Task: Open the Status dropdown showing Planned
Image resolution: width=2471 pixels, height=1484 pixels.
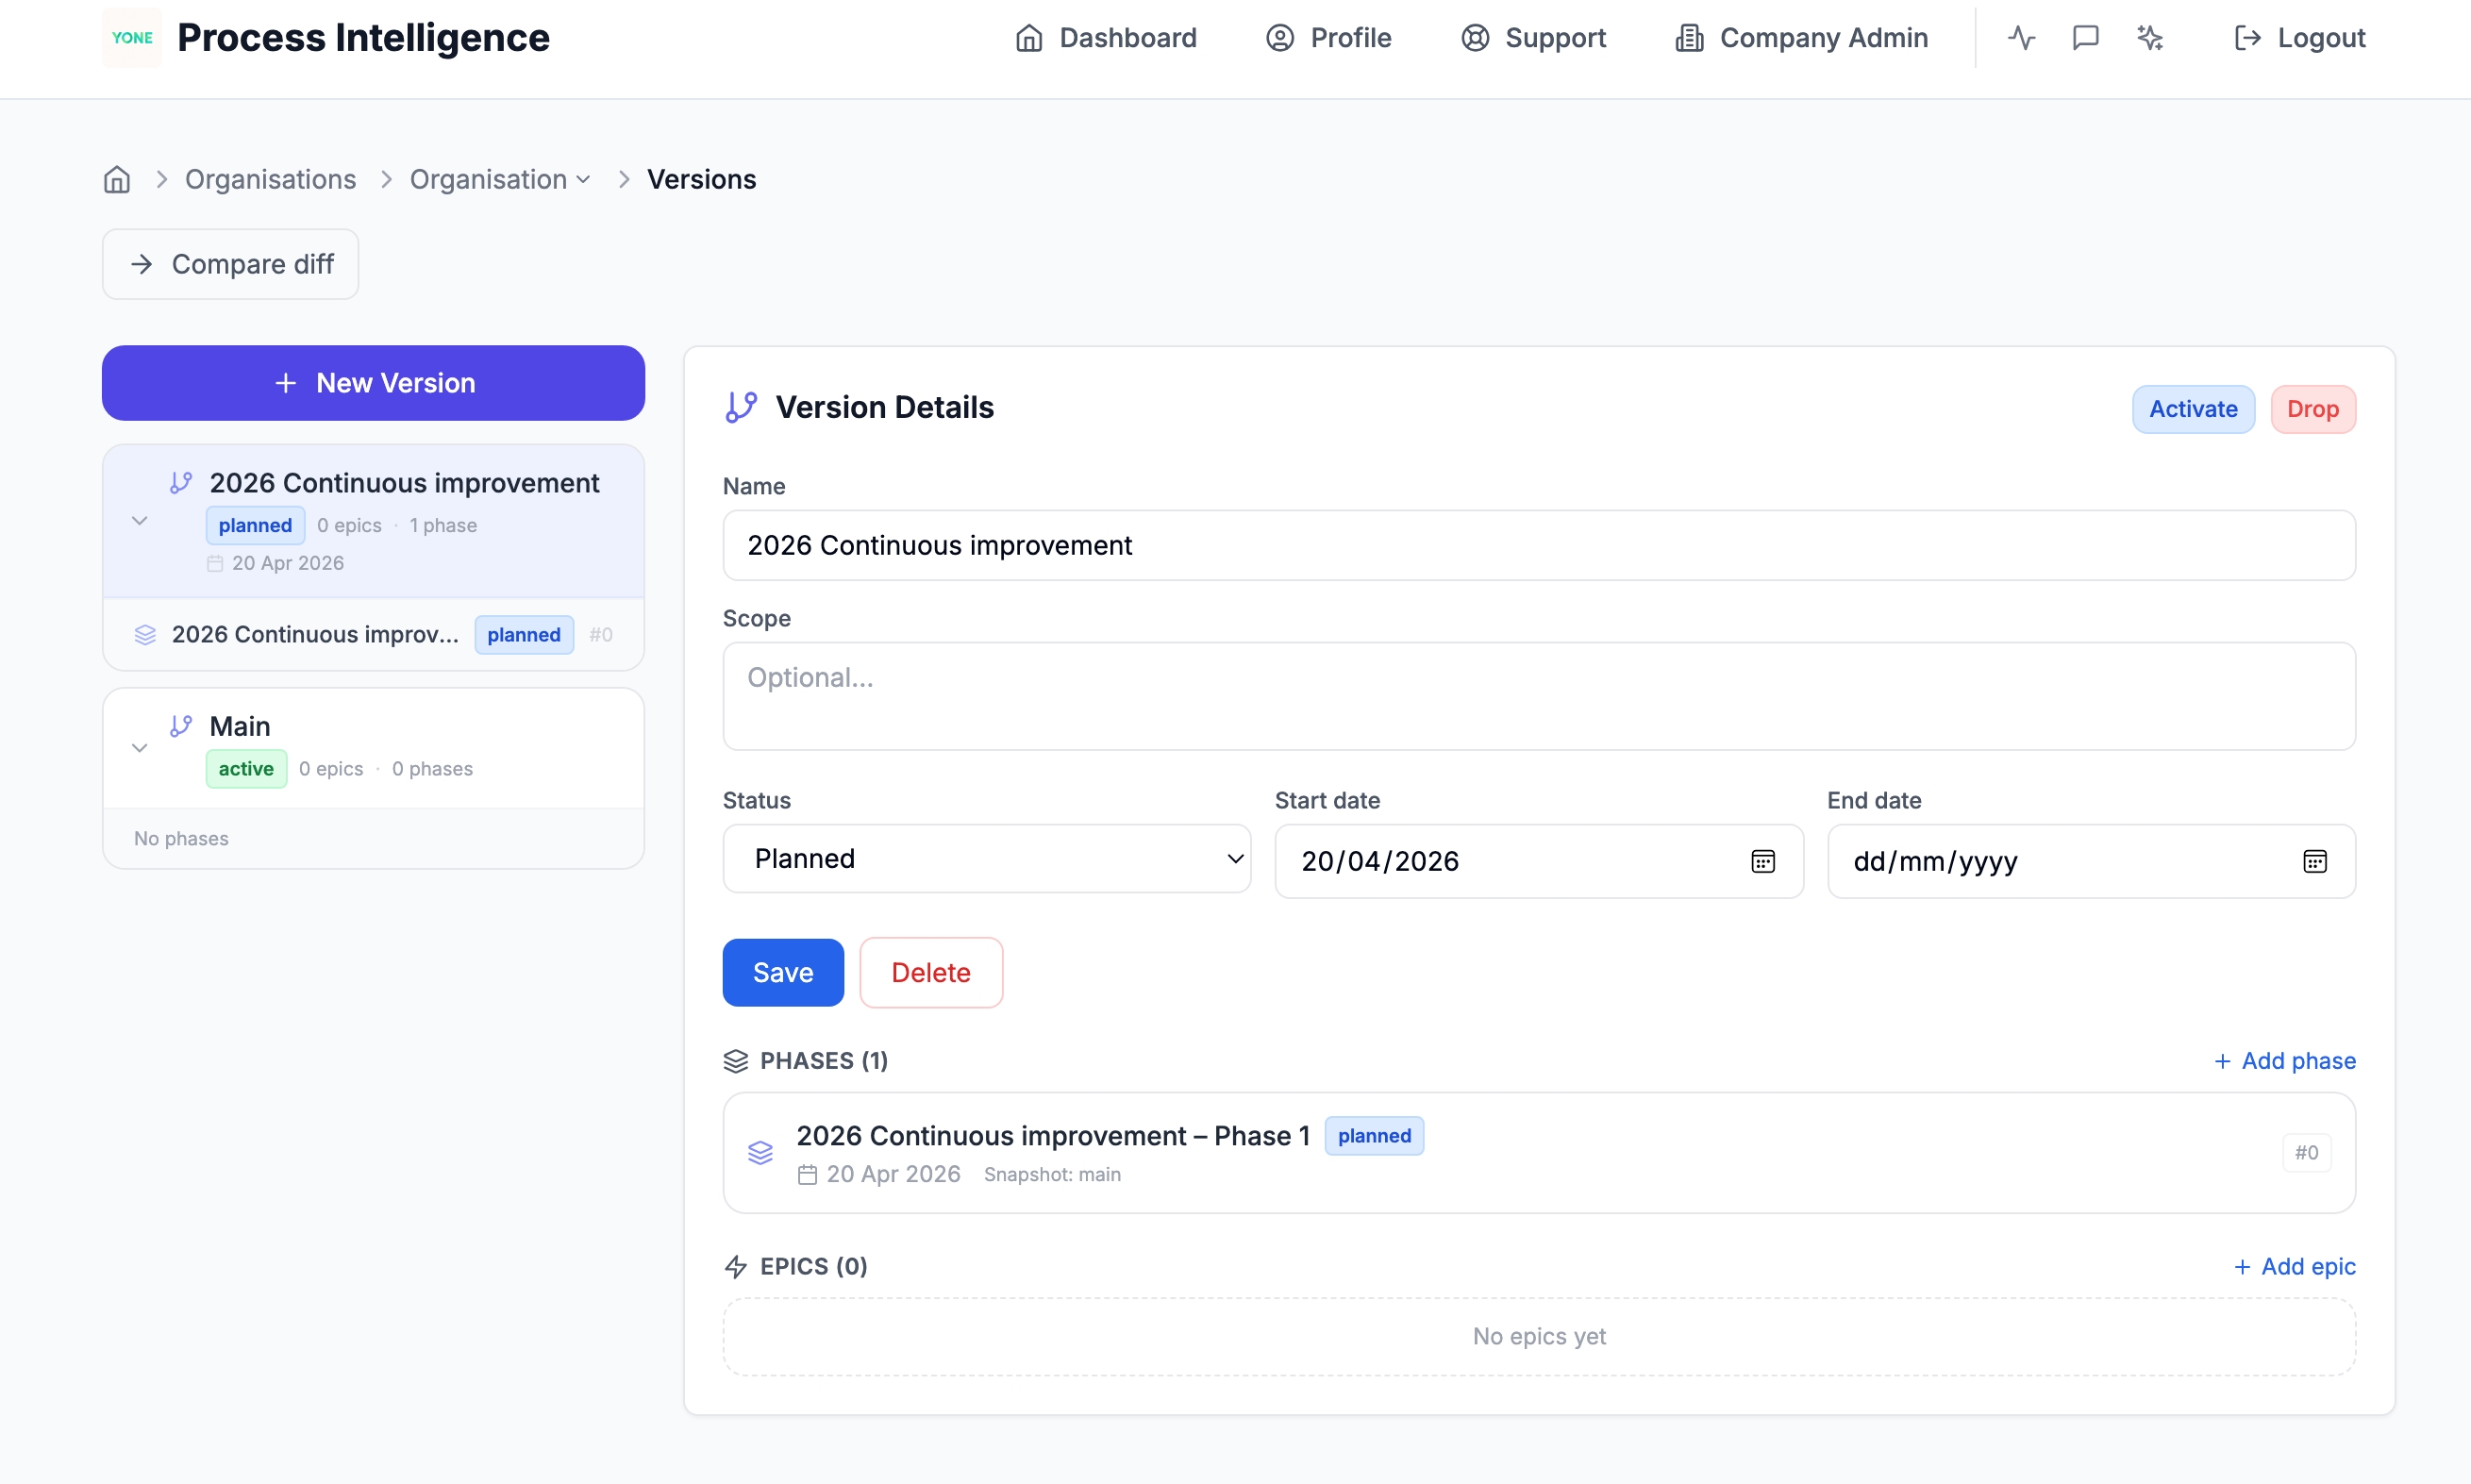Action: coord(987,859)
